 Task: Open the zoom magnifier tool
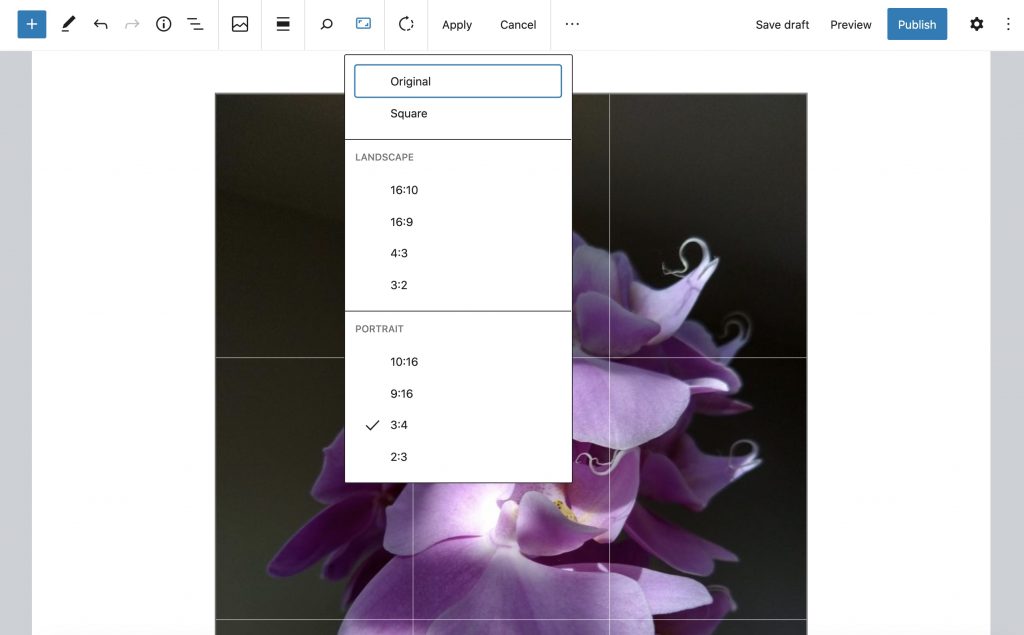point(327,24)
